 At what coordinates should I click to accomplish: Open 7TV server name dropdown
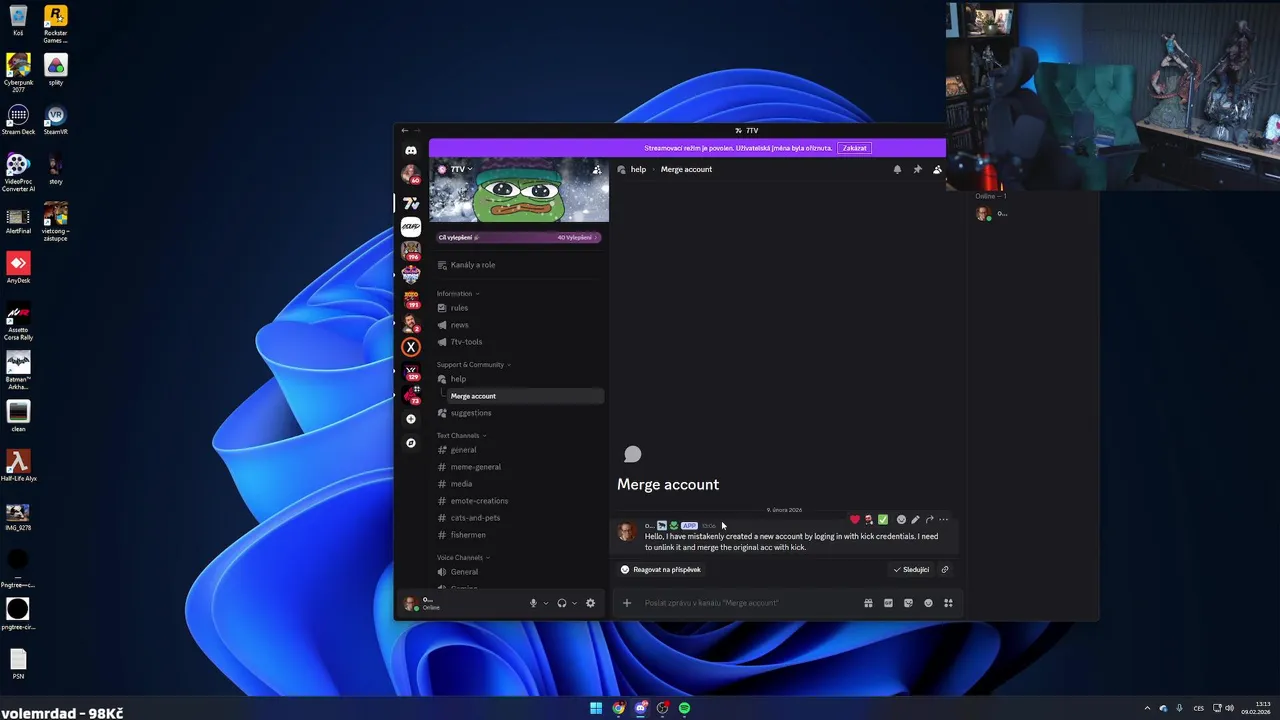coord(461,169)
